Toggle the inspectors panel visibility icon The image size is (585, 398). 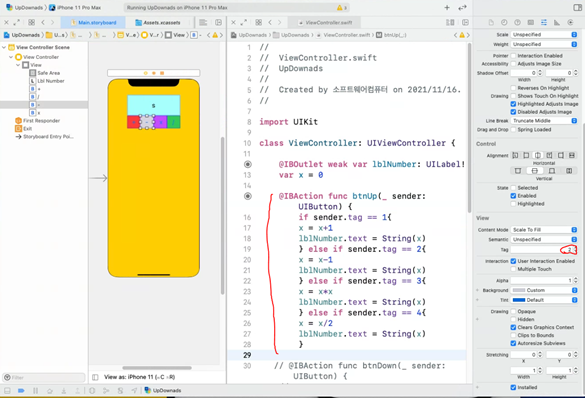point(577,7)
